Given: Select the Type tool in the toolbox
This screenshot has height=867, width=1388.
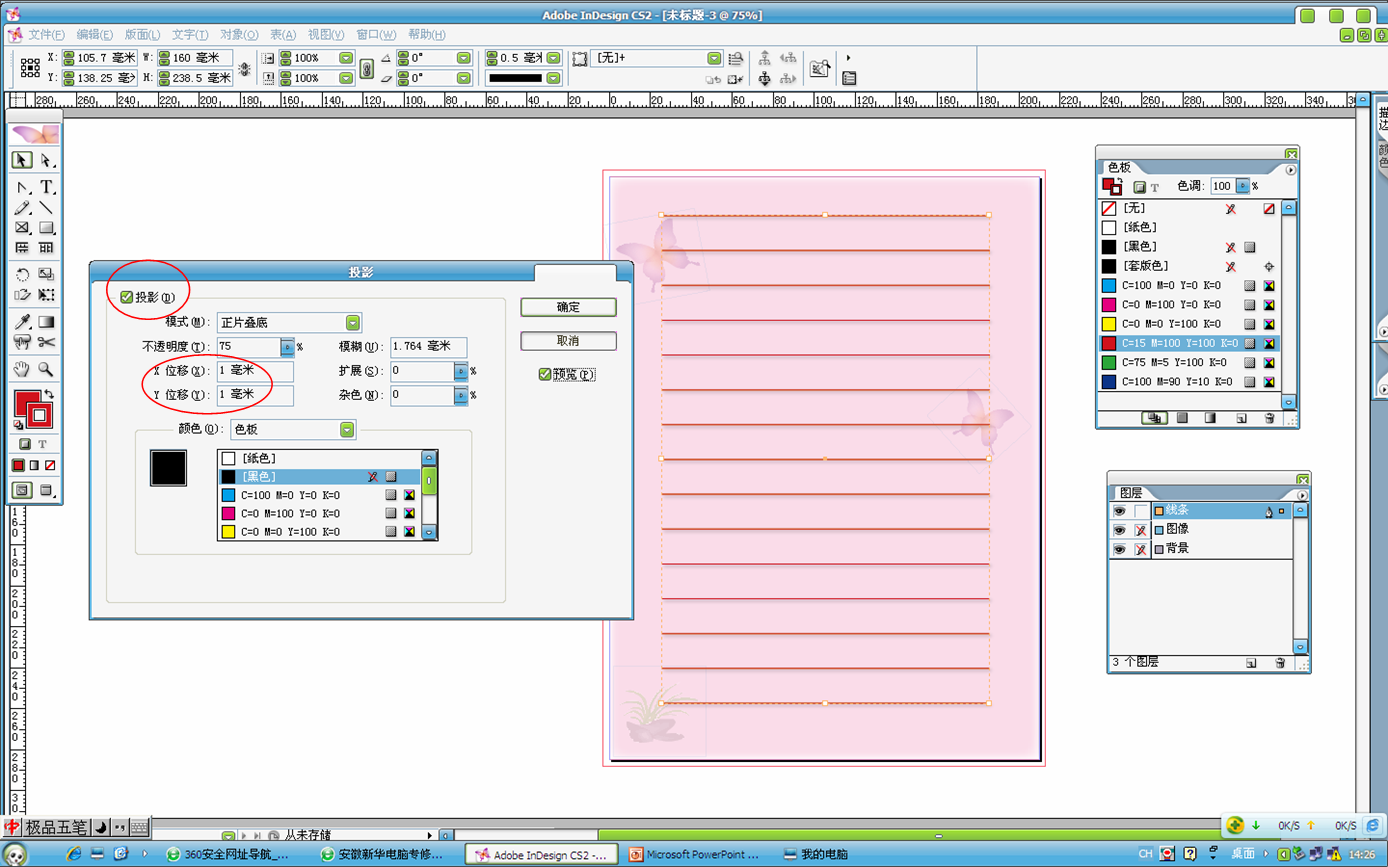Looking at the screenshot, I should (46, 187).
